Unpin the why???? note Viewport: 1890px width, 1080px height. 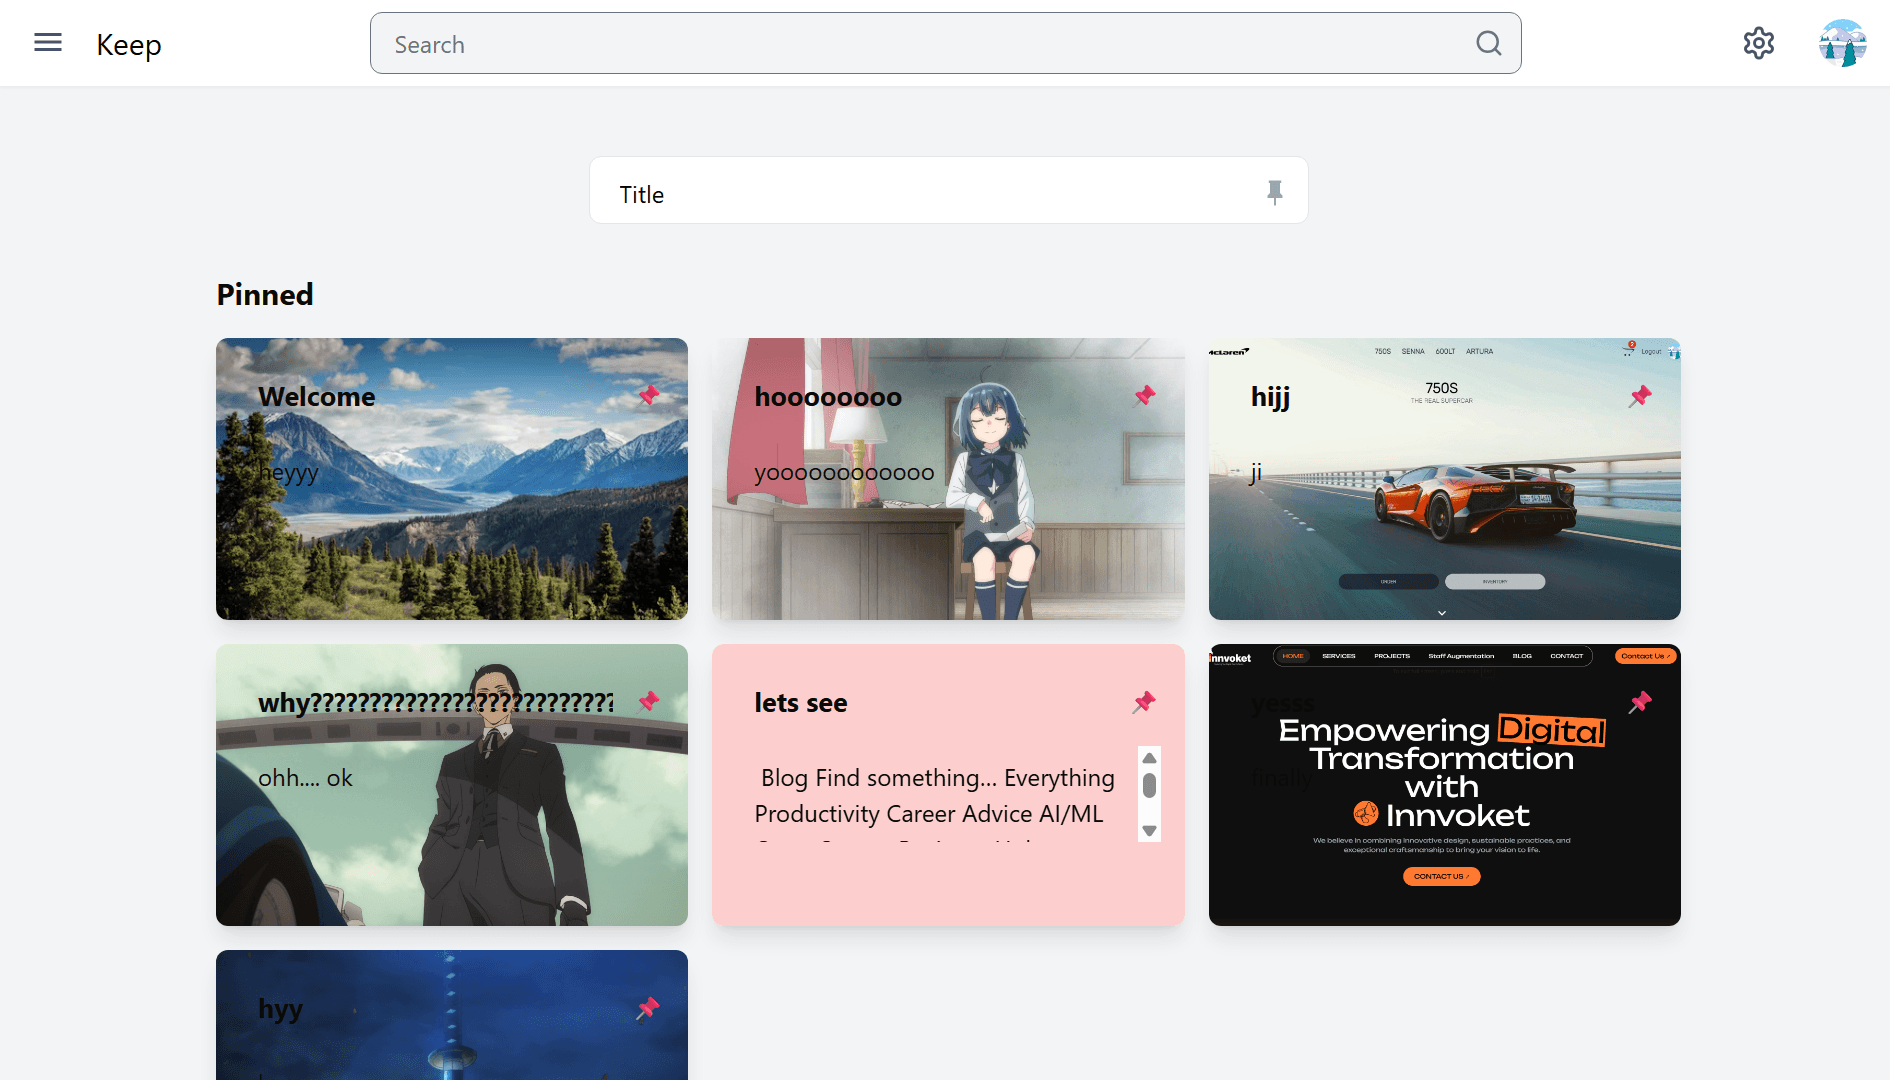(649, 702)
